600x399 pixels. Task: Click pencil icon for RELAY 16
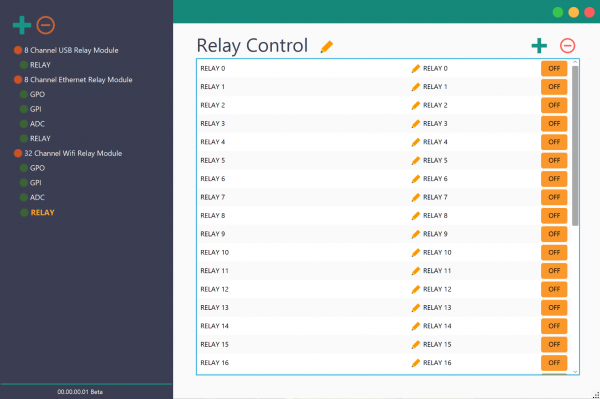(x=416, y=363)
